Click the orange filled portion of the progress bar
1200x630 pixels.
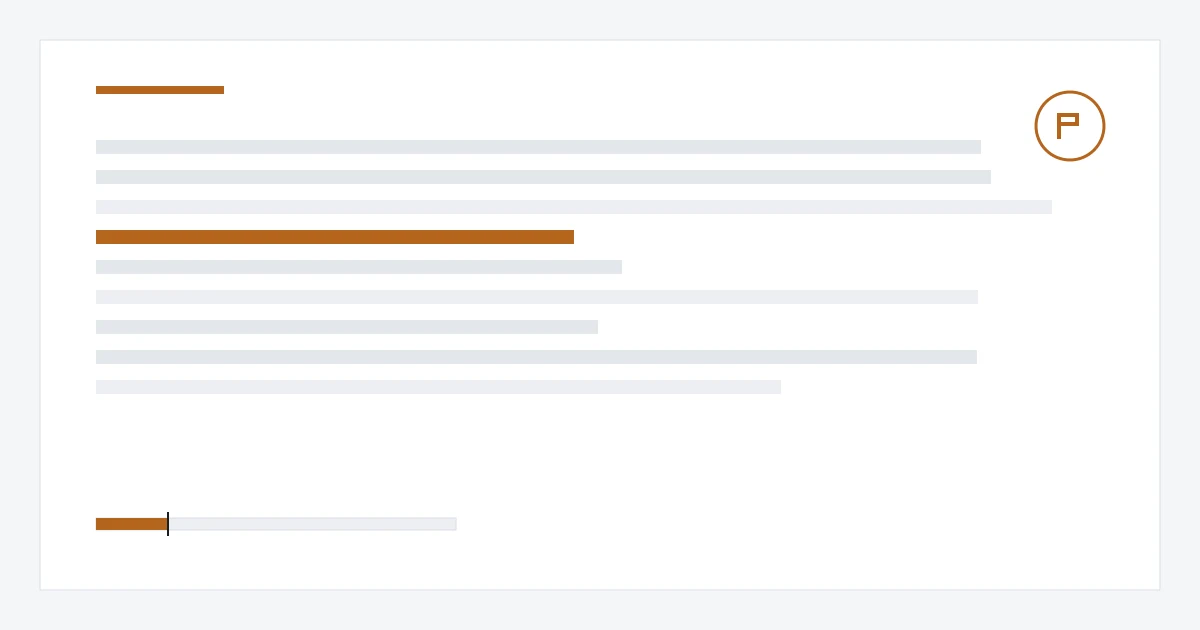(132, 524)
